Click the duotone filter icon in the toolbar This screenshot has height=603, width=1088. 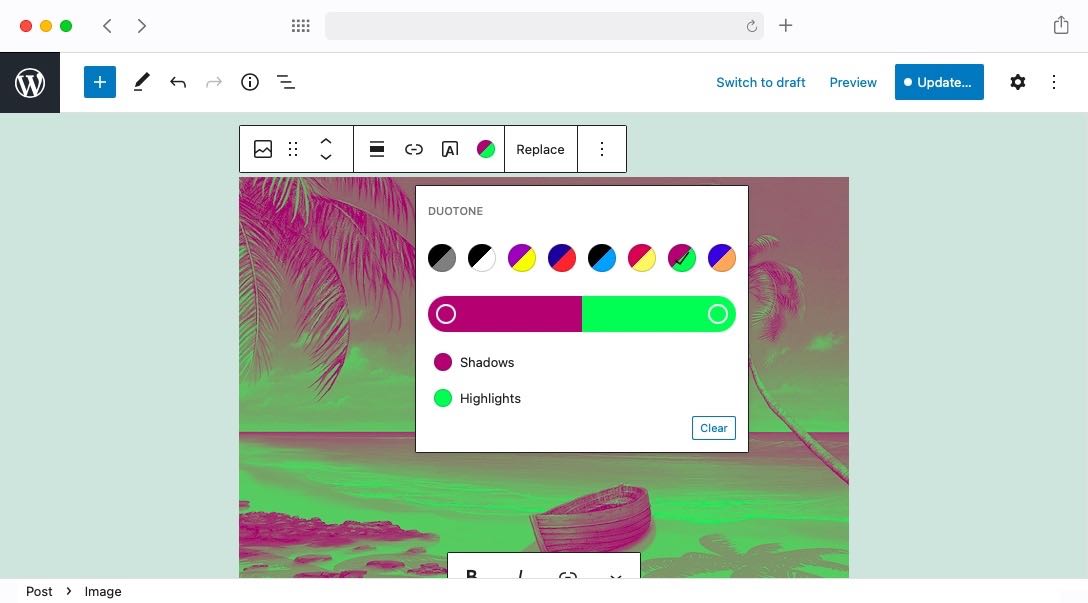tap(486, 148)
